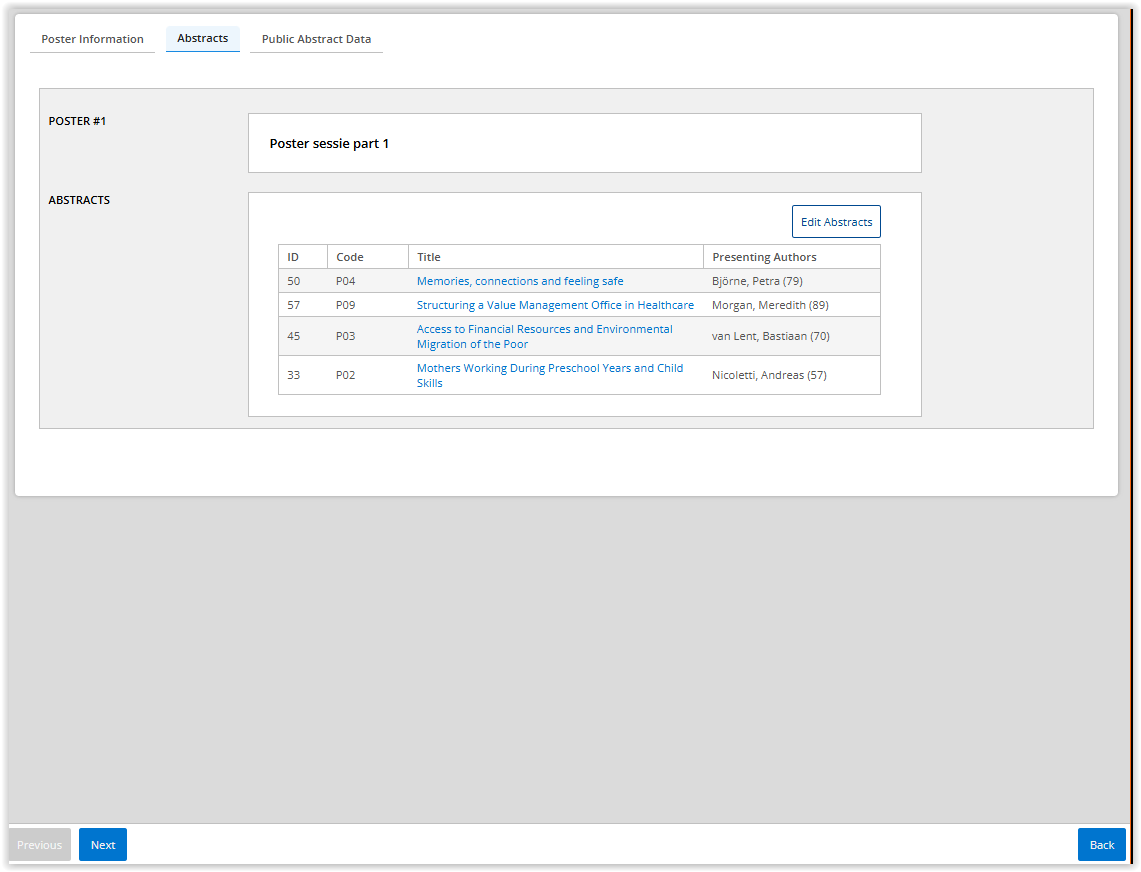Open 'Memories, connections and feeling safe' abstract
Image resolution: width=1141 pixels, height=872 pixels.
tap(520, 281)
